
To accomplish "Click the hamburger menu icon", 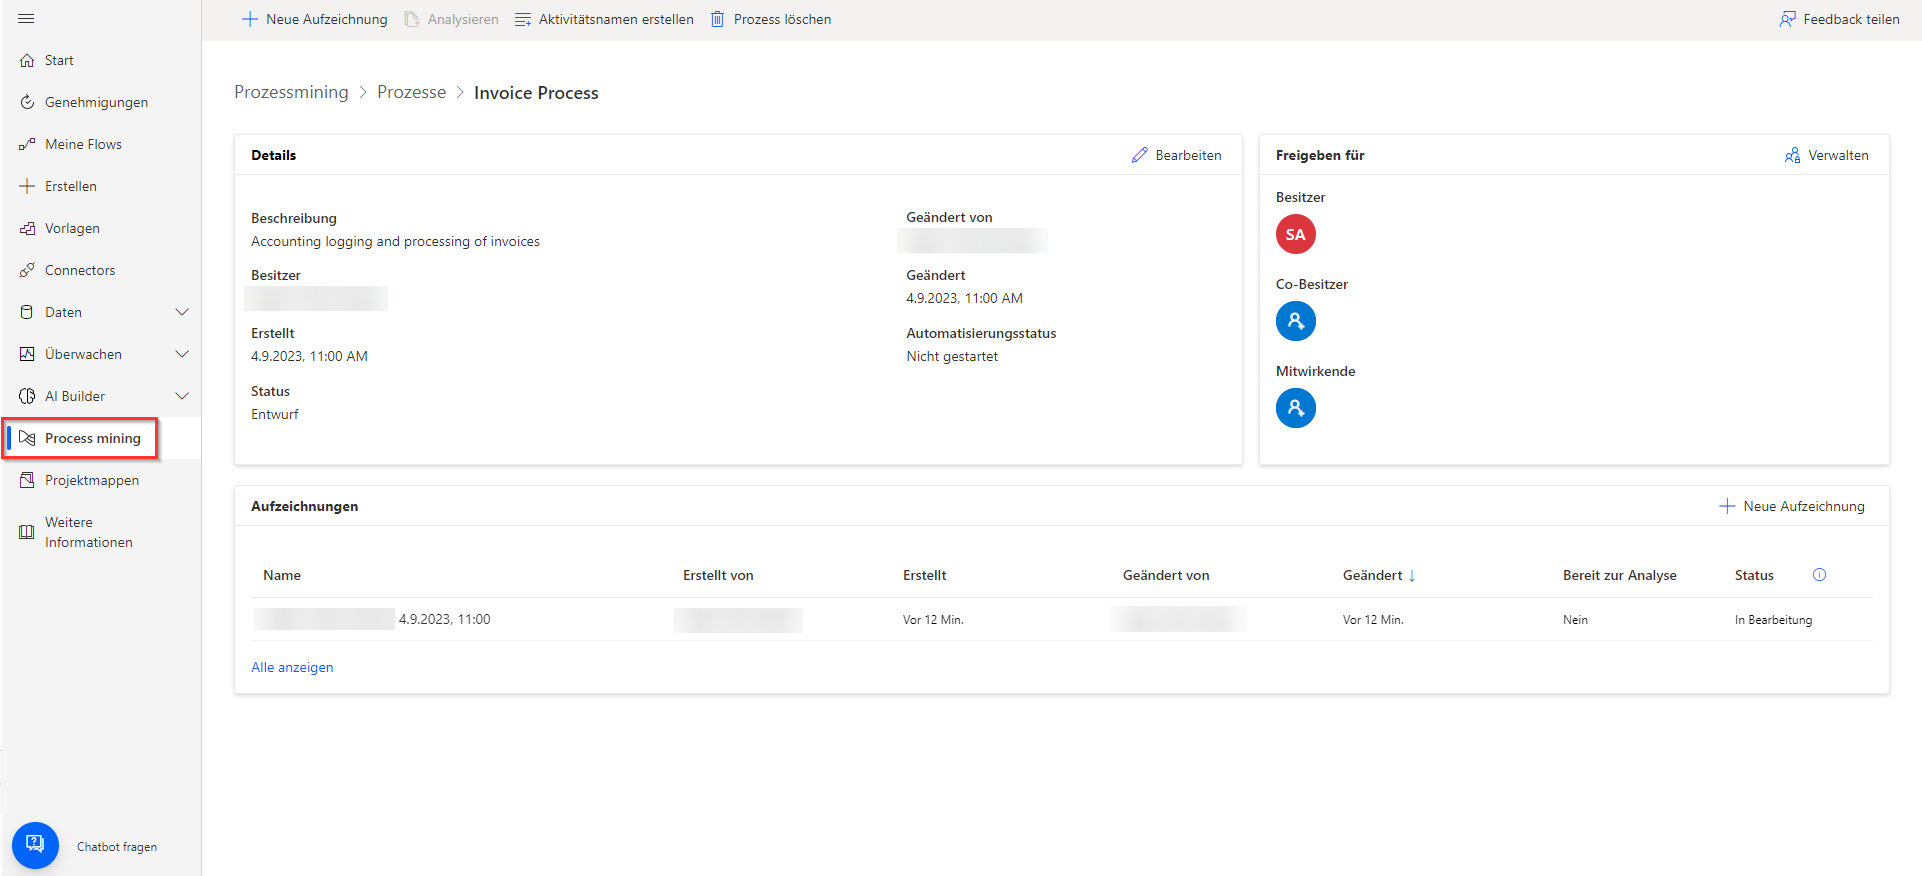I will point(26,19).
